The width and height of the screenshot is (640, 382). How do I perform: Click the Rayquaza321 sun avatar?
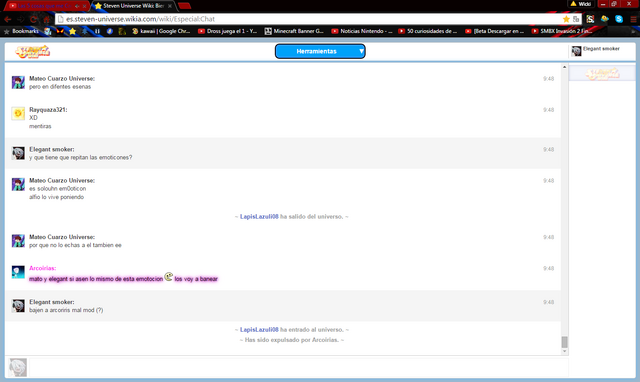point(18,113)
